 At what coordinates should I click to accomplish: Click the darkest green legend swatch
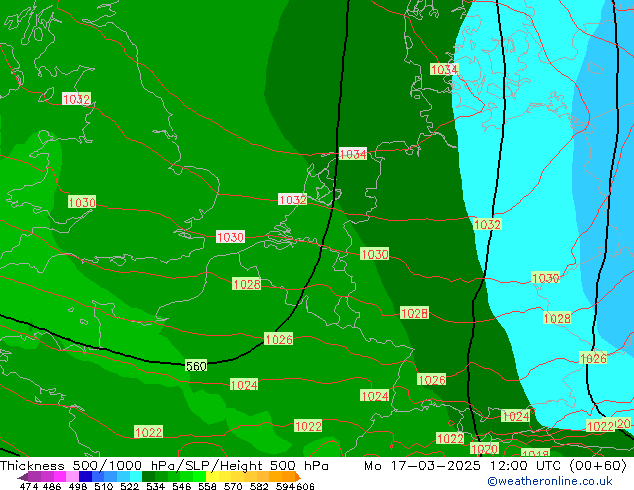(x=148, y=477)
